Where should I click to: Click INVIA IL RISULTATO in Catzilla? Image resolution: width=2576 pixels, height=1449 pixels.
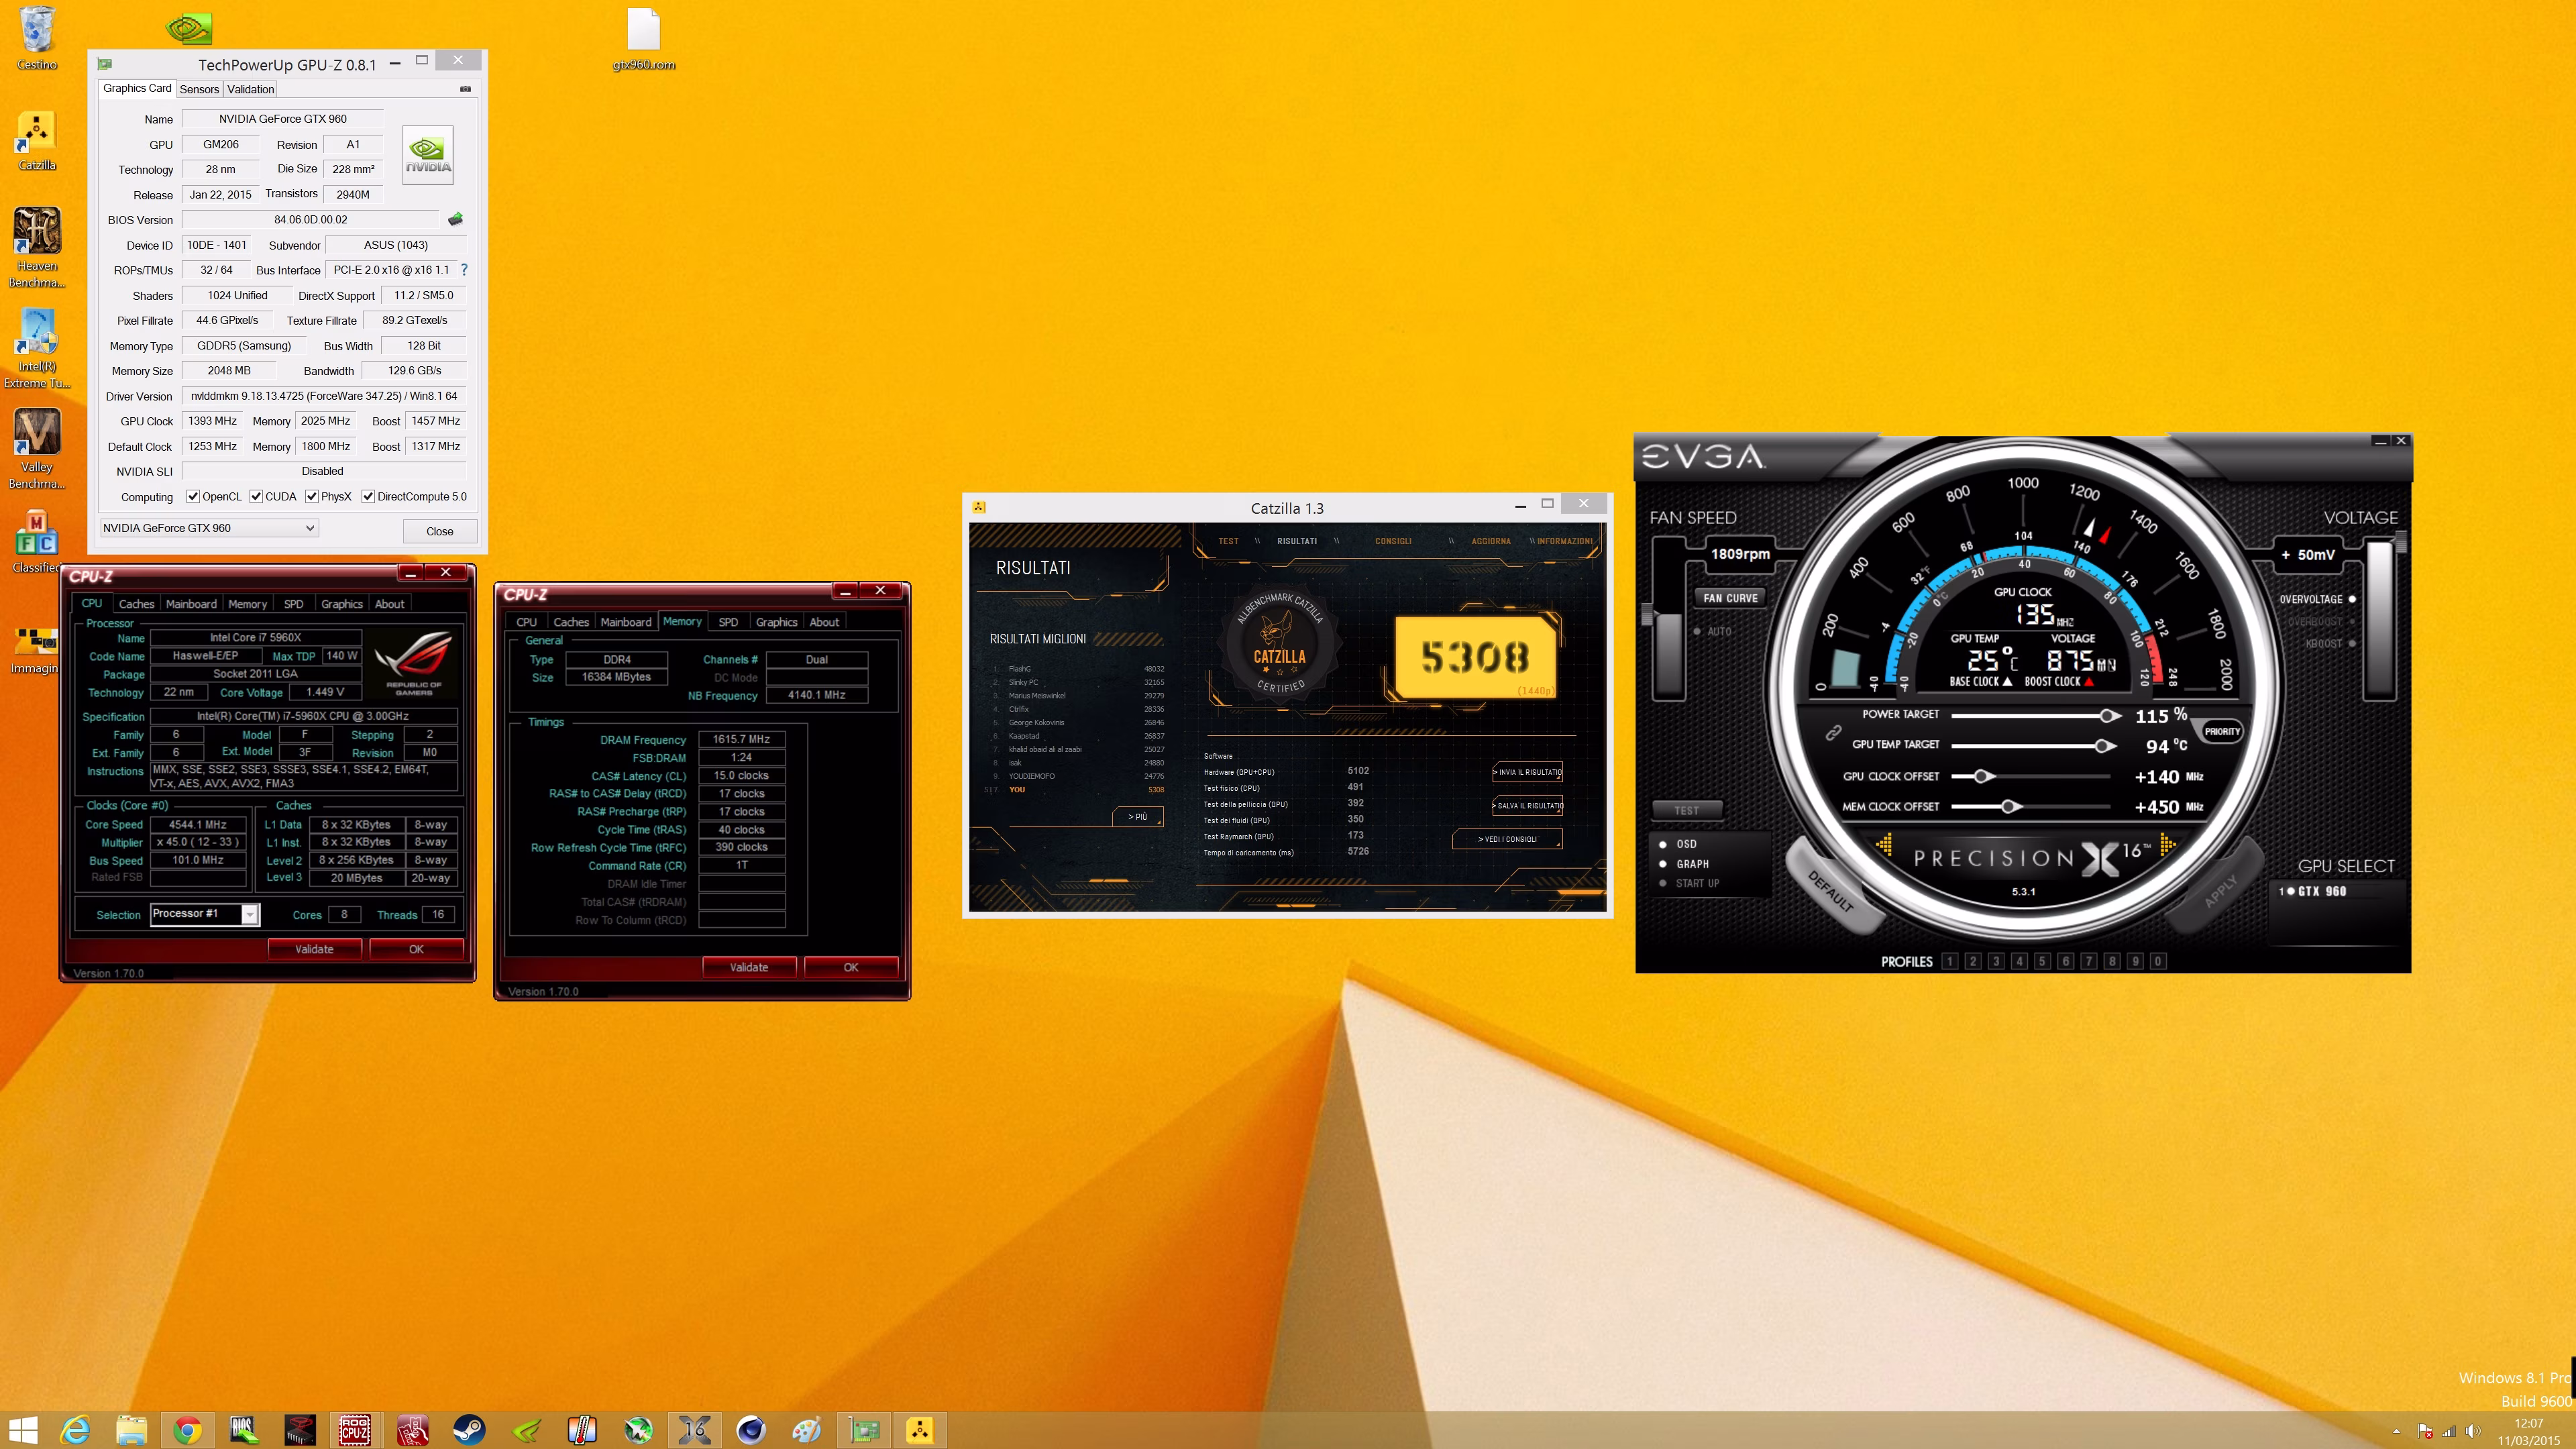(1527, 772)
